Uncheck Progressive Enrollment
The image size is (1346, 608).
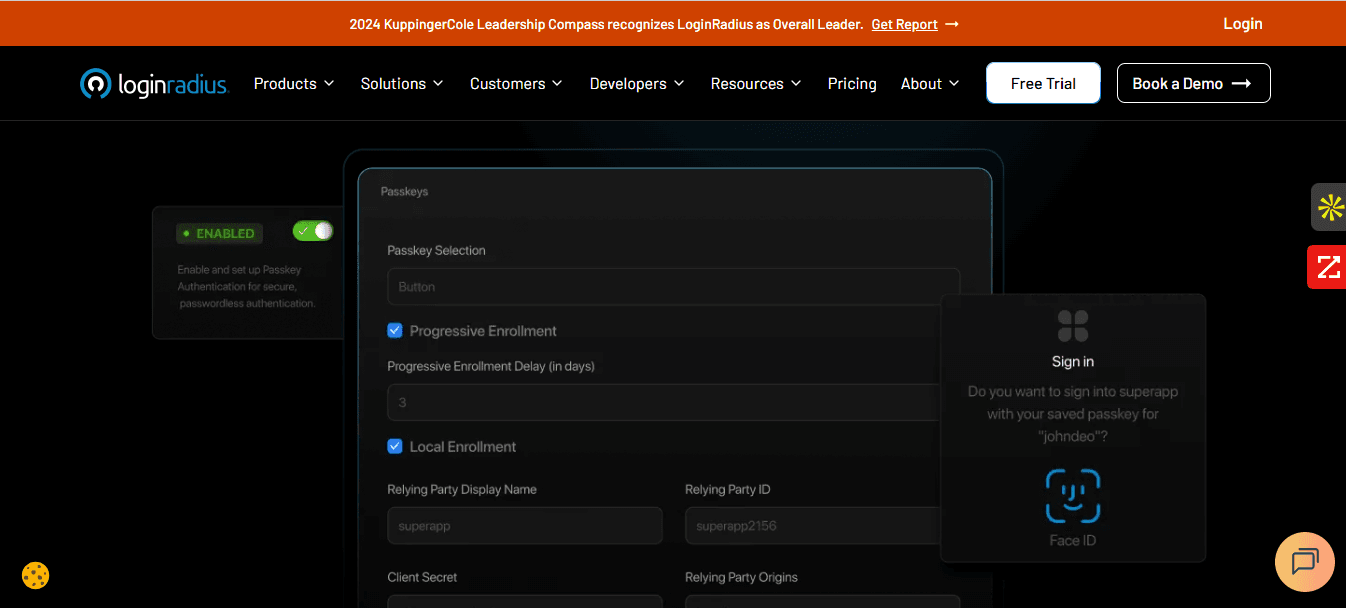[x=394, y=330]
